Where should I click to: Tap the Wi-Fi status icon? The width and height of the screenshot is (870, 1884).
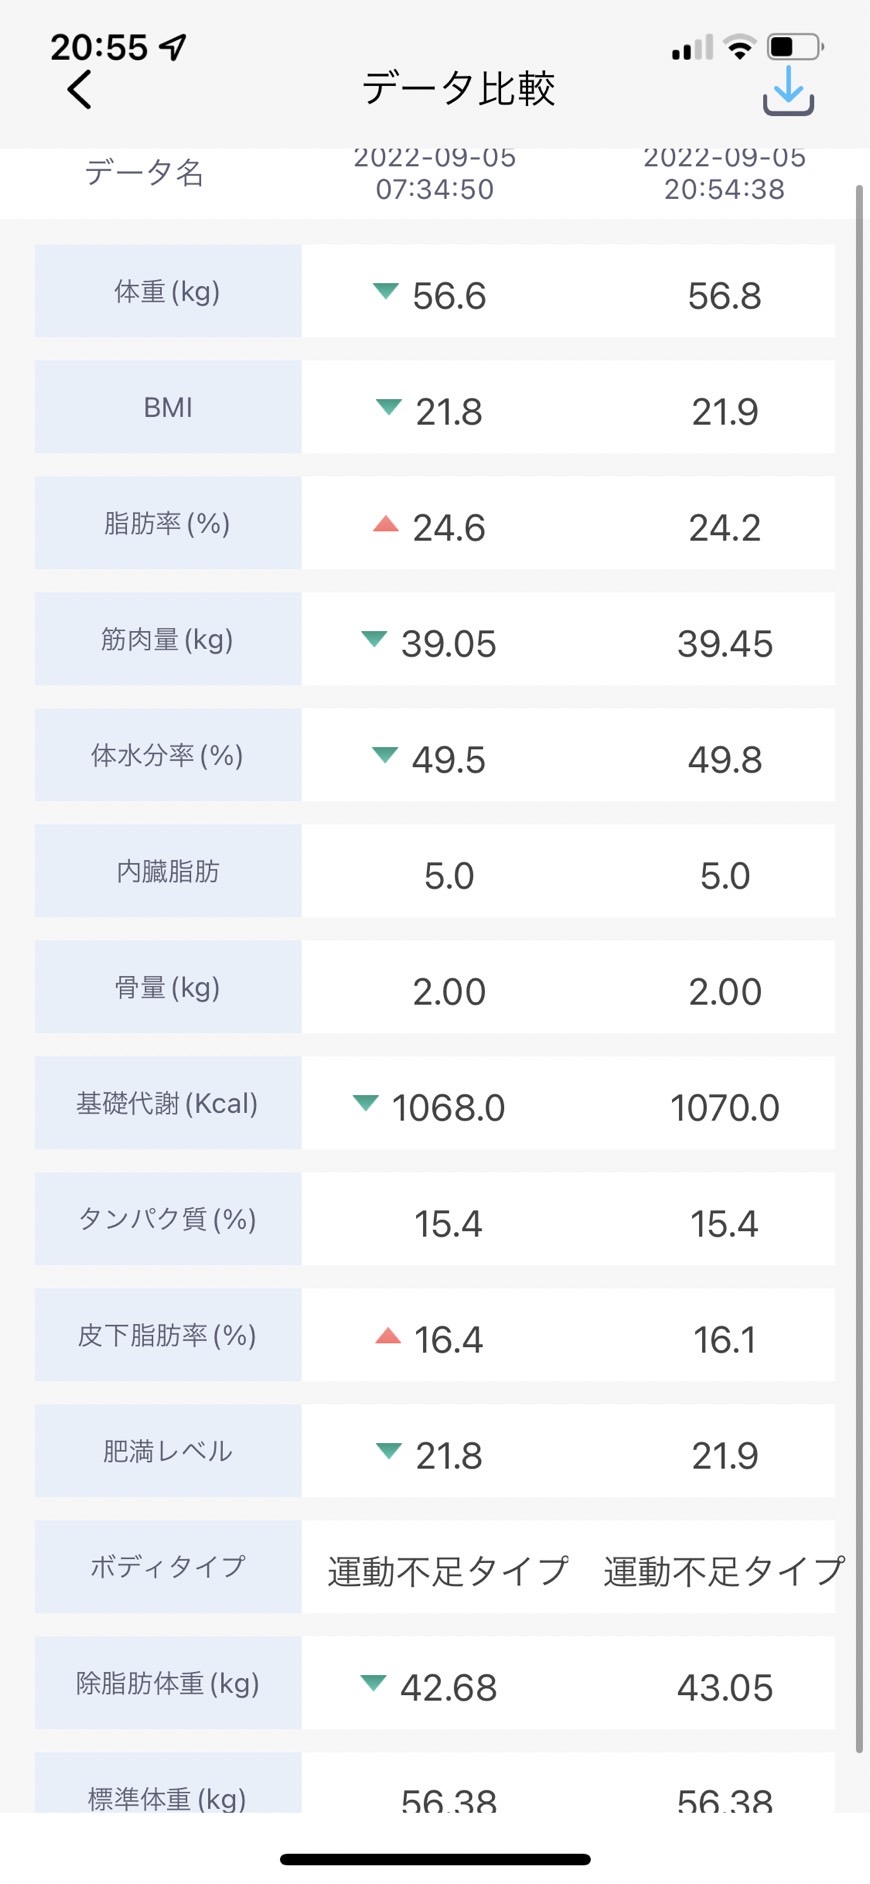pyautogui.click(x=740, y=46)
